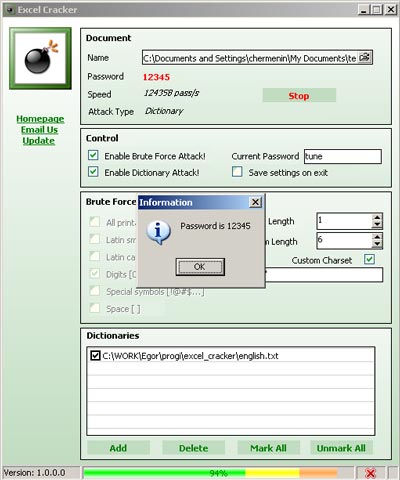The image size is (400, 480).
Task: Enable Save settings on exit
Action: (x=237, y=172)
